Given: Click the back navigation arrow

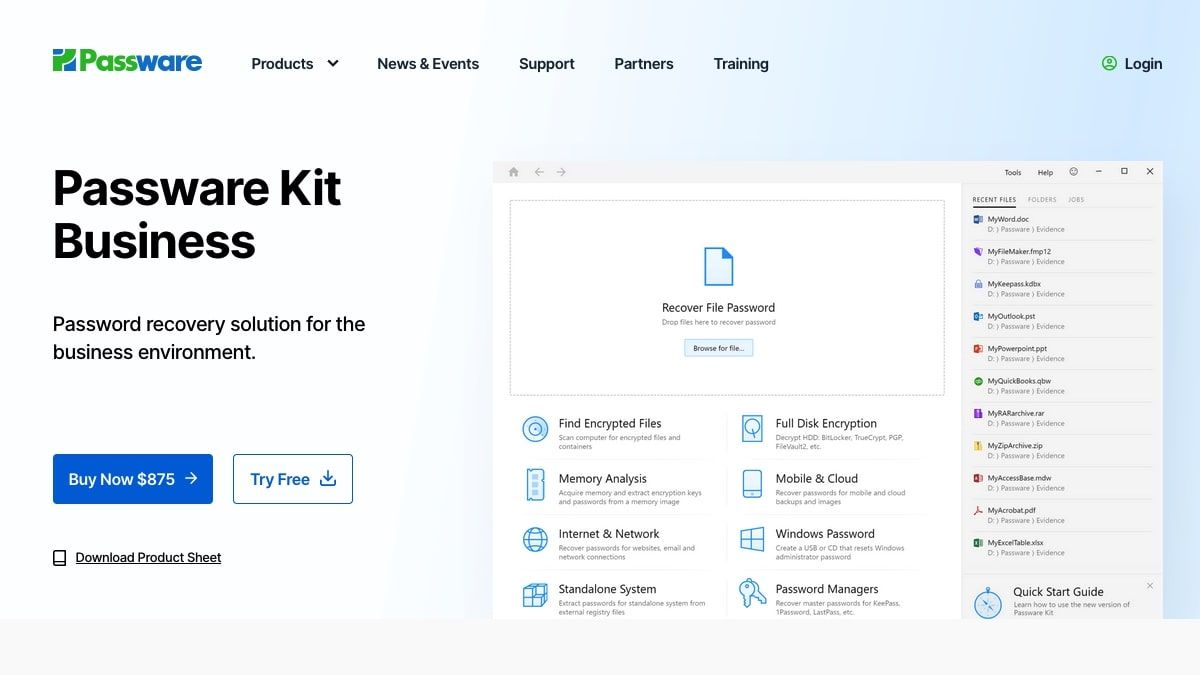Looking at the screenshot, I should pyautogui.click(x=539, y=171).
